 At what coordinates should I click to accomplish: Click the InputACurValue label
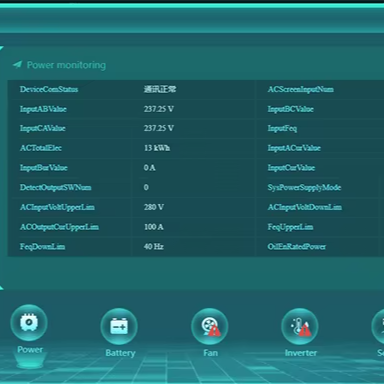[294, 148]
